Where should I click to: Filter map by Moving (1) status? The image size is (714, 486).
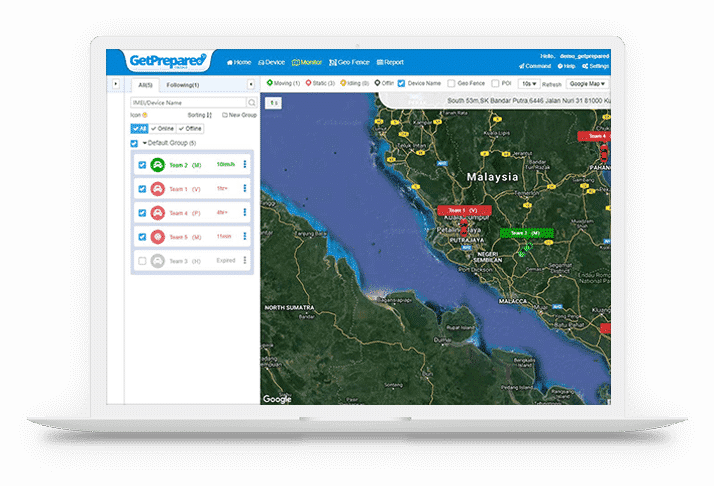pyautogui.click(x=283, y=83)
